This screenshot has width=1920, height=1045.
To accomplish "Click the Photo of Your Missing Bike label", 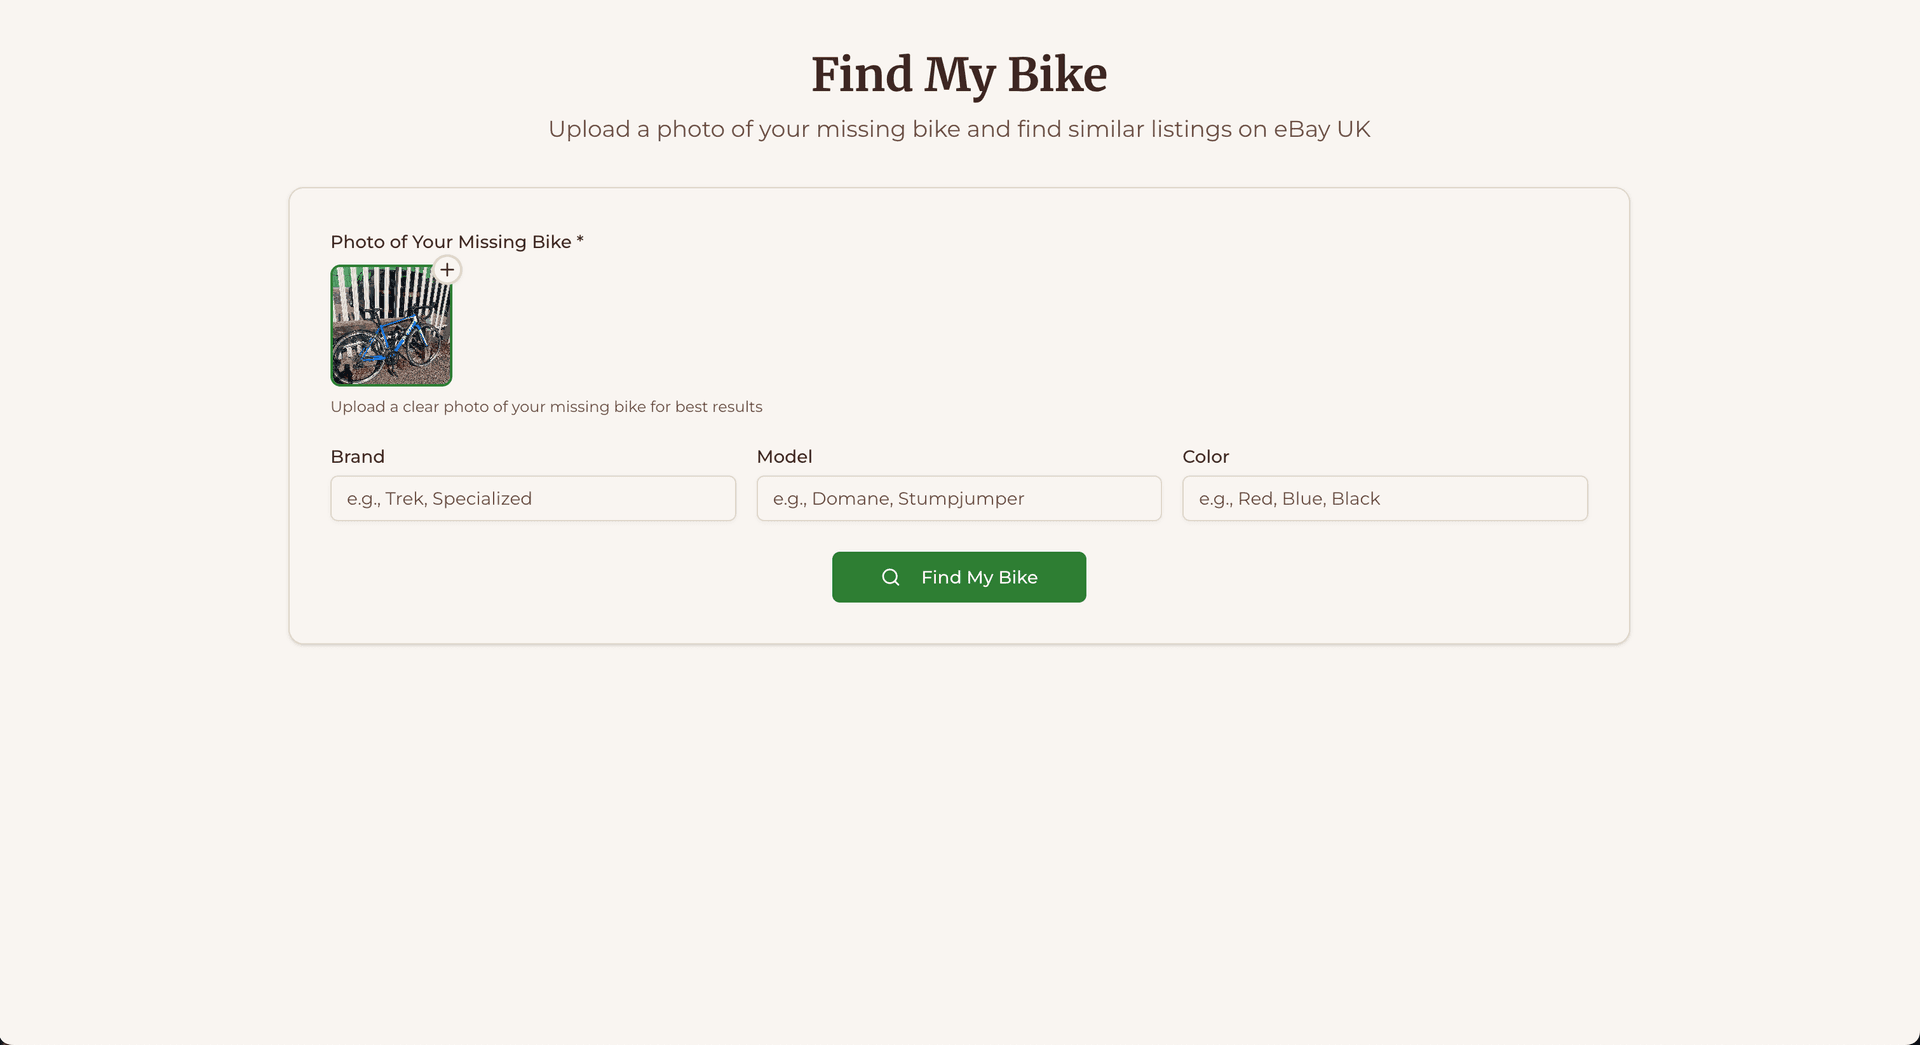I will coord(456,241).
